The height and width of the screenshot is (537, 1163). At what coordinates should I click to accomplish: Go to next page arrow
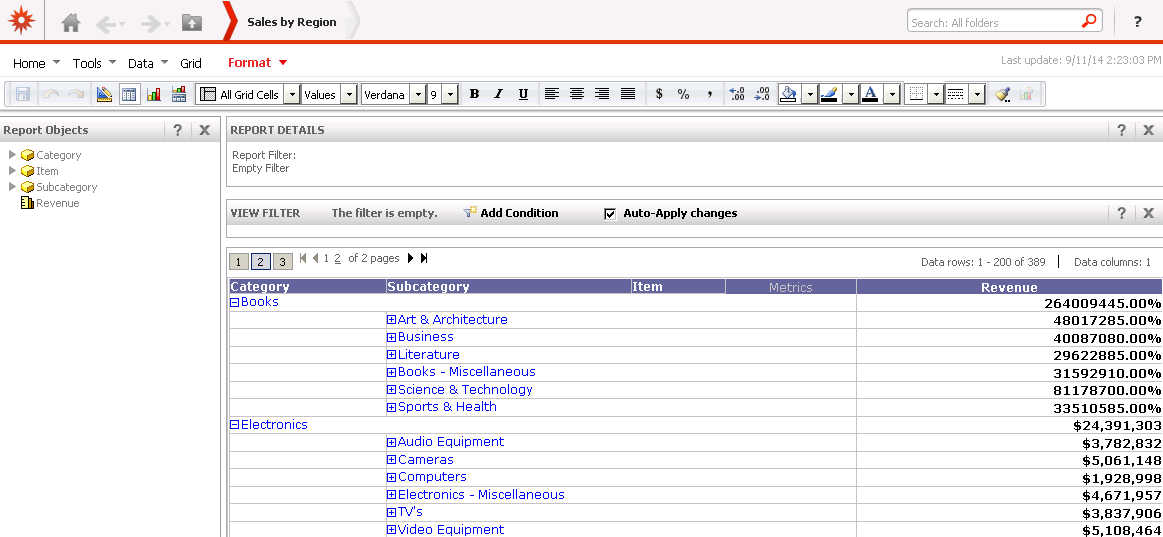tap(410, 258)
